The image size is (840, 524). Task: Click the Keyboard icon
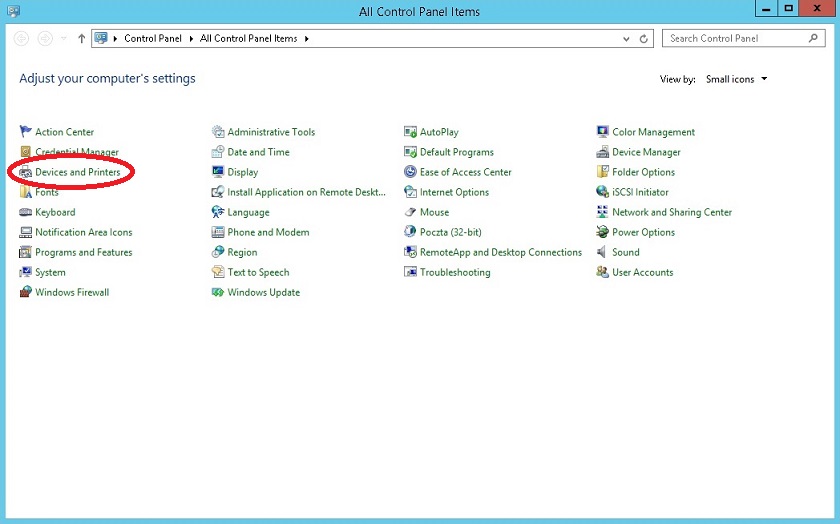pos(25,212)
